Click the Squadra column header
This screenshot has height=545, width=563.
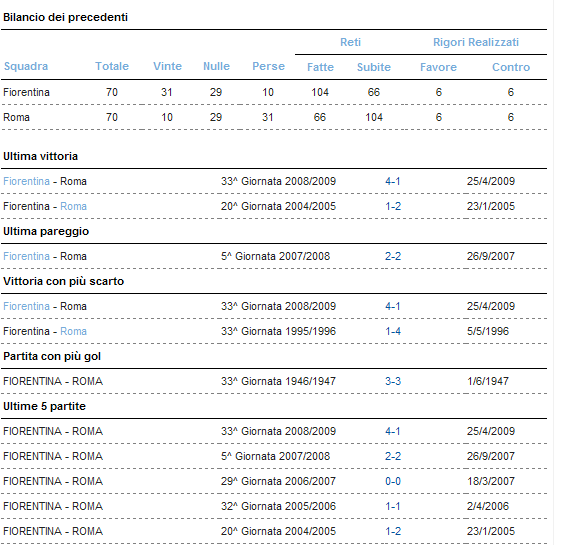pos(26,66)
